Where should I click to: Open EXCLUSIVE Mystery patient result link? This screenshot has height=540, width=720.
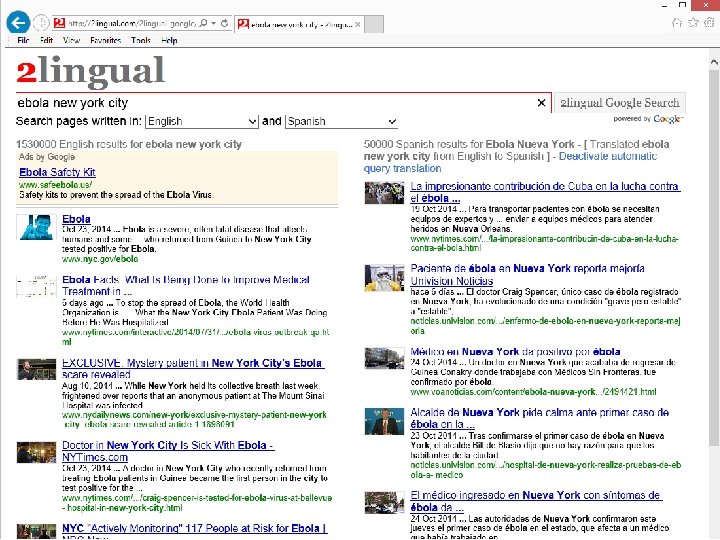(193, 368)
